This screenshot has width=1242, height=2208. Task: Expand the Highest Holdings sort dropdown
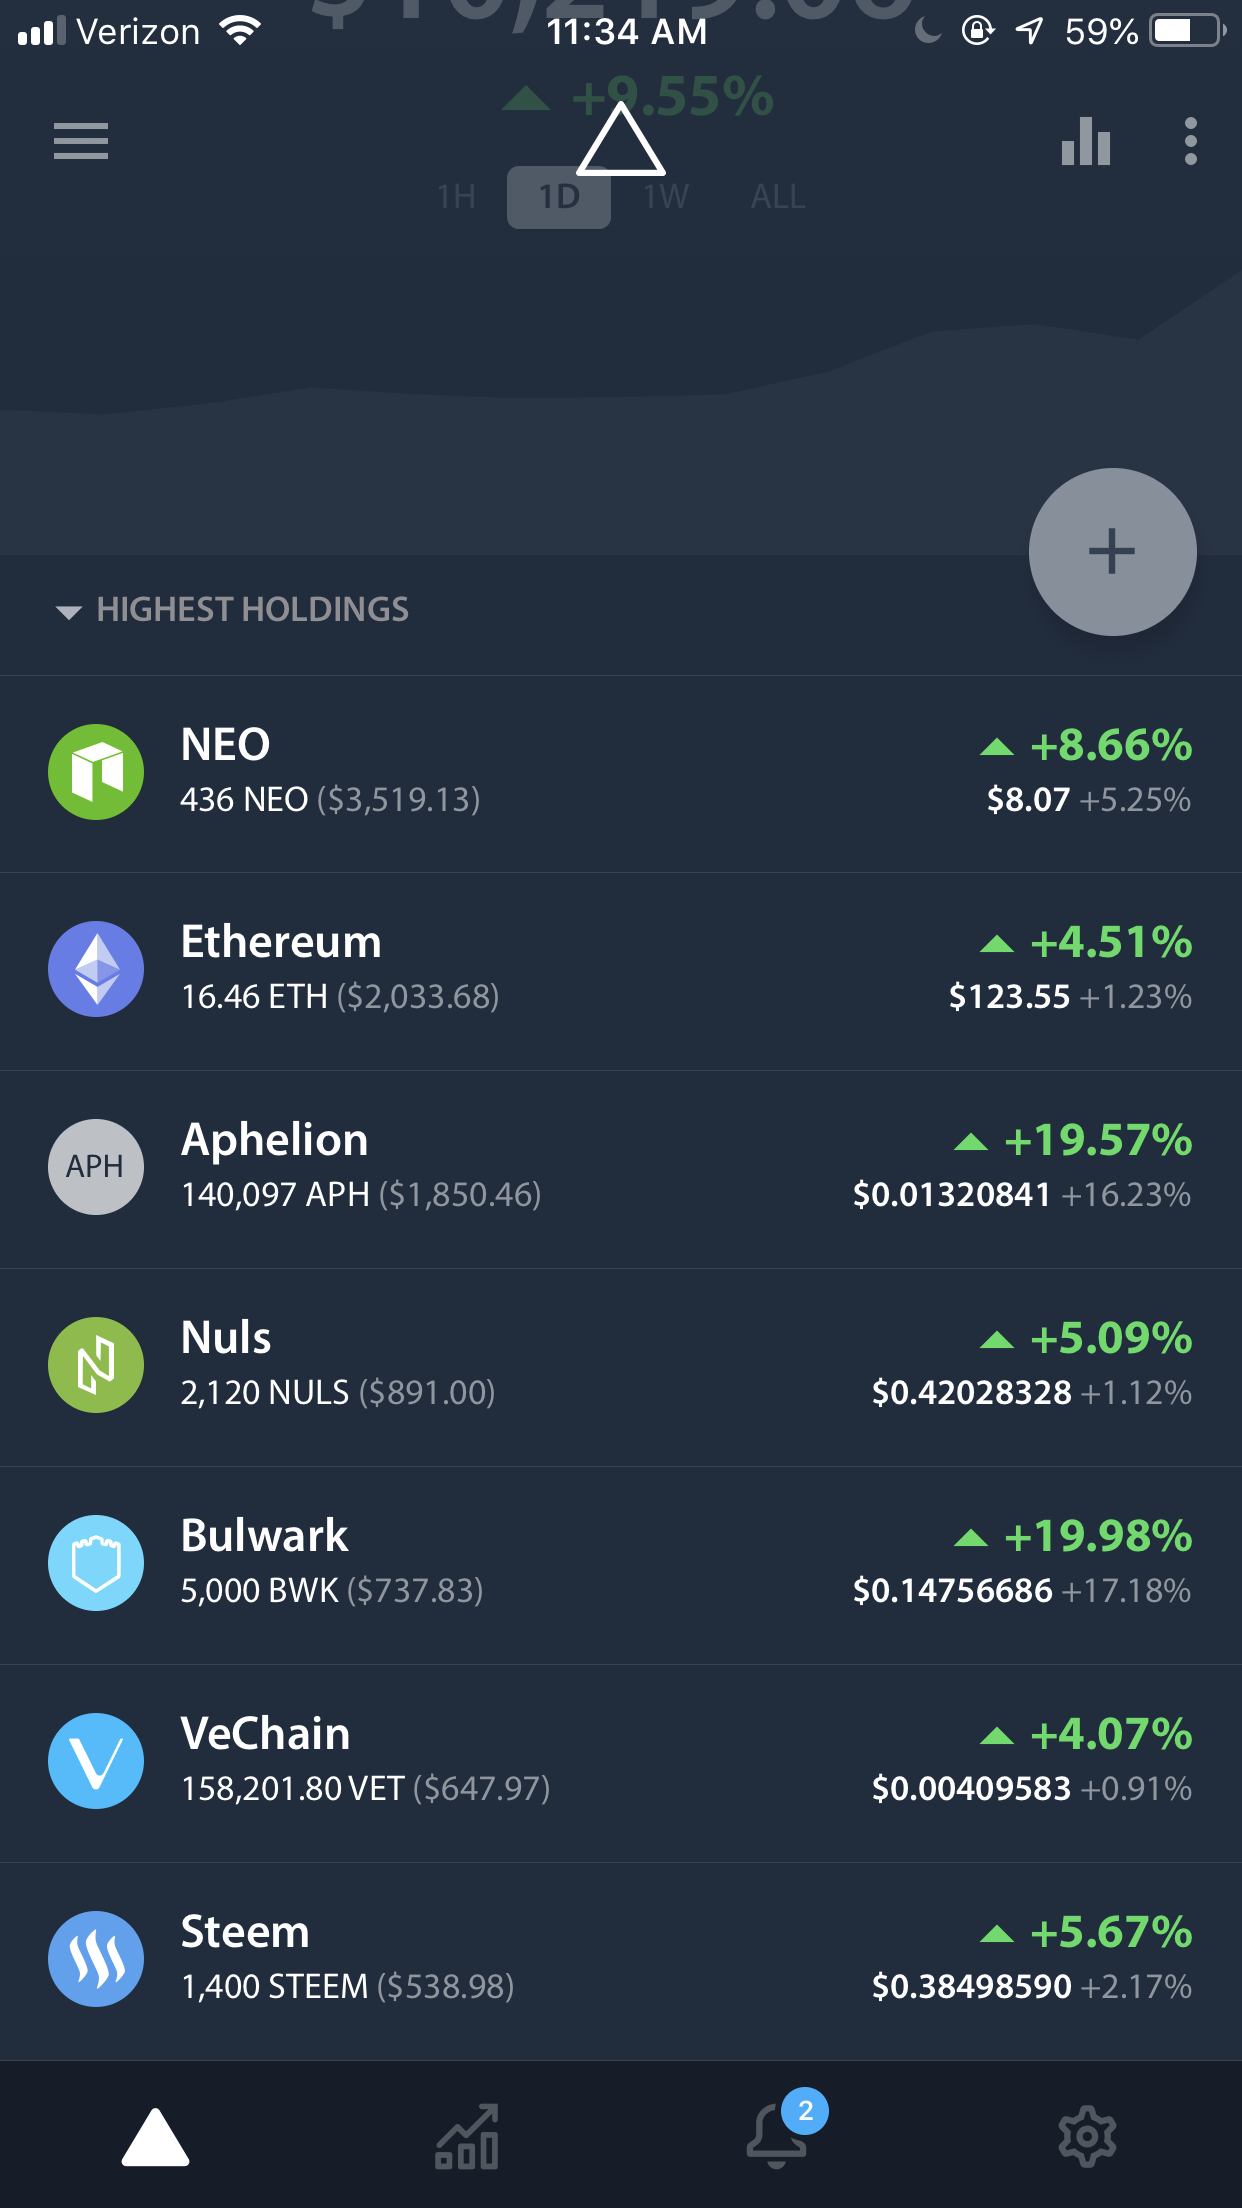pyautogui.click(x=232, y=610)
